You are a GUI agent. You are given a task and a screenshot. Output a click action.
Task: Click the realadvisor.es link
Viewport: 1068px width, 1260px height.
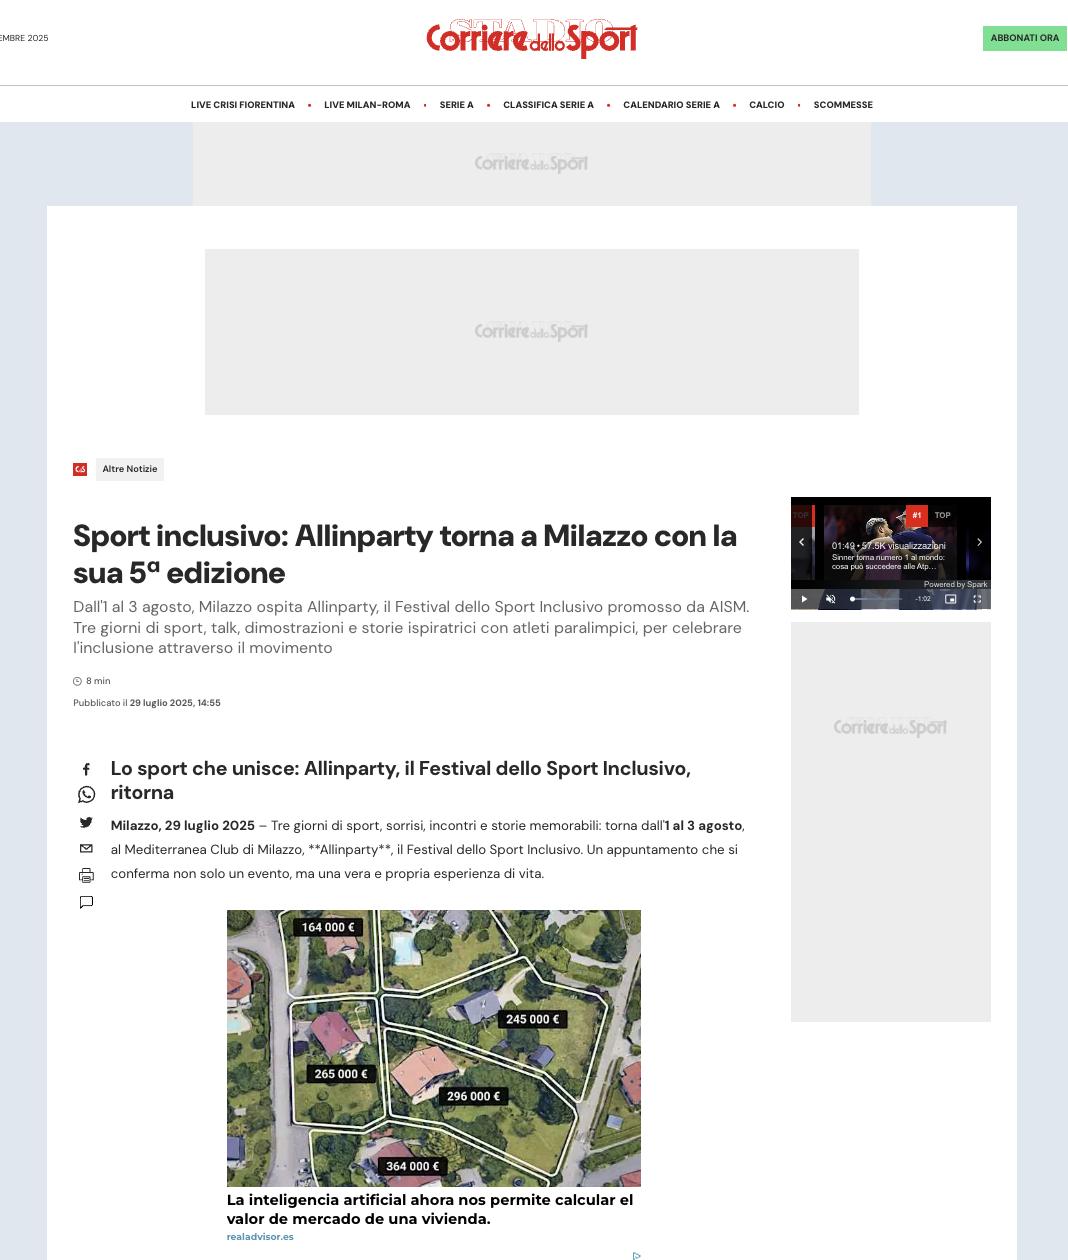[x=260, y=1237]
